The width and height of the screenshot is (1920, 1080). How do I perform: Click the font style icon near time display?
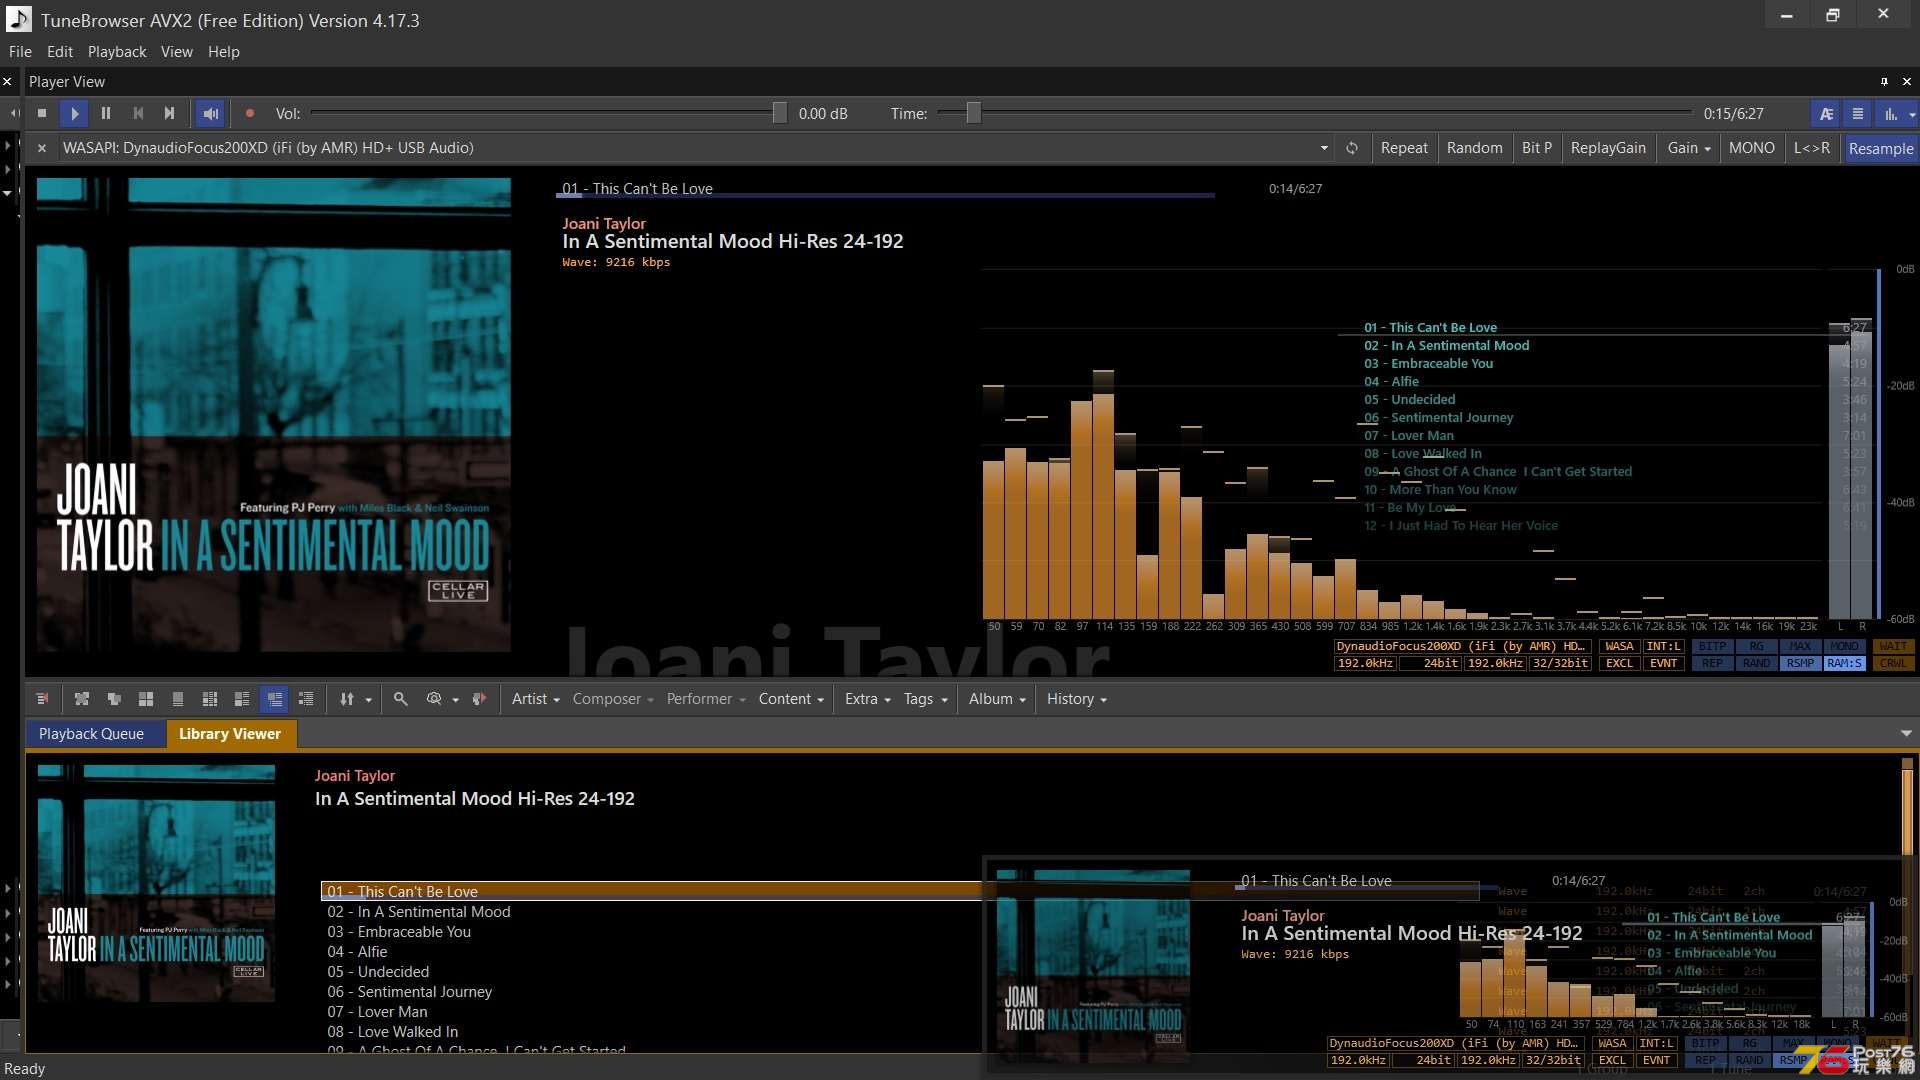1826,114
